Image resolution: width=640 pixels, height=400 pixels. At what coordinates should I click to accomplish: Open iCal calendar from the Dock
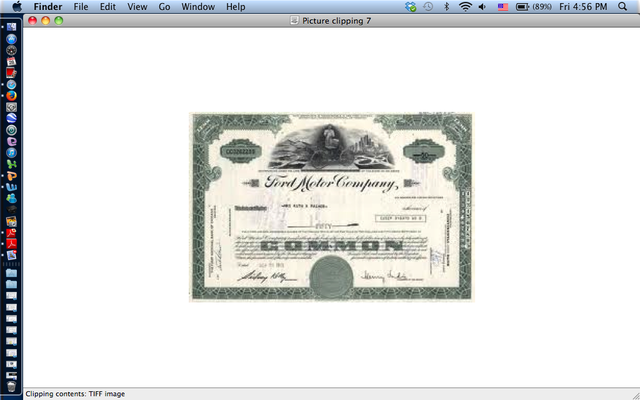pos(11,62)
